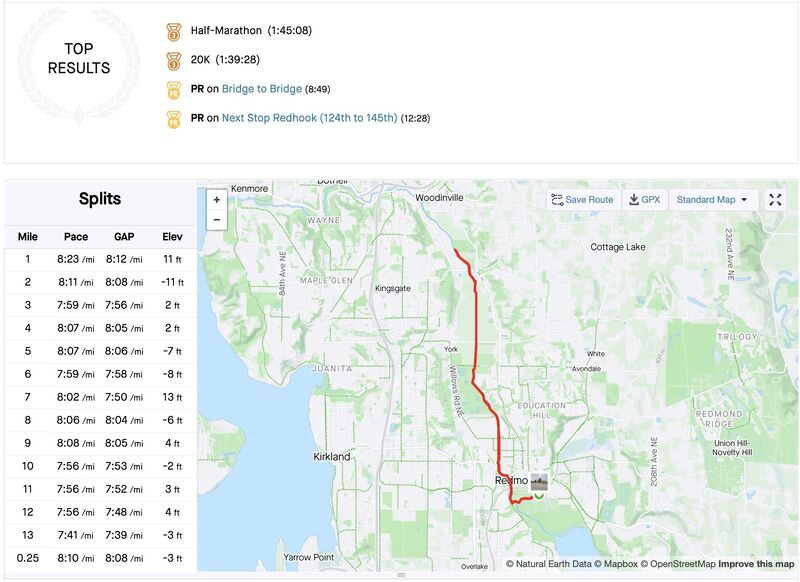The height and width of the screenshot is (582, 800).
Task: Open Next Stop Redhook segment link
Action: click(309, 118)
